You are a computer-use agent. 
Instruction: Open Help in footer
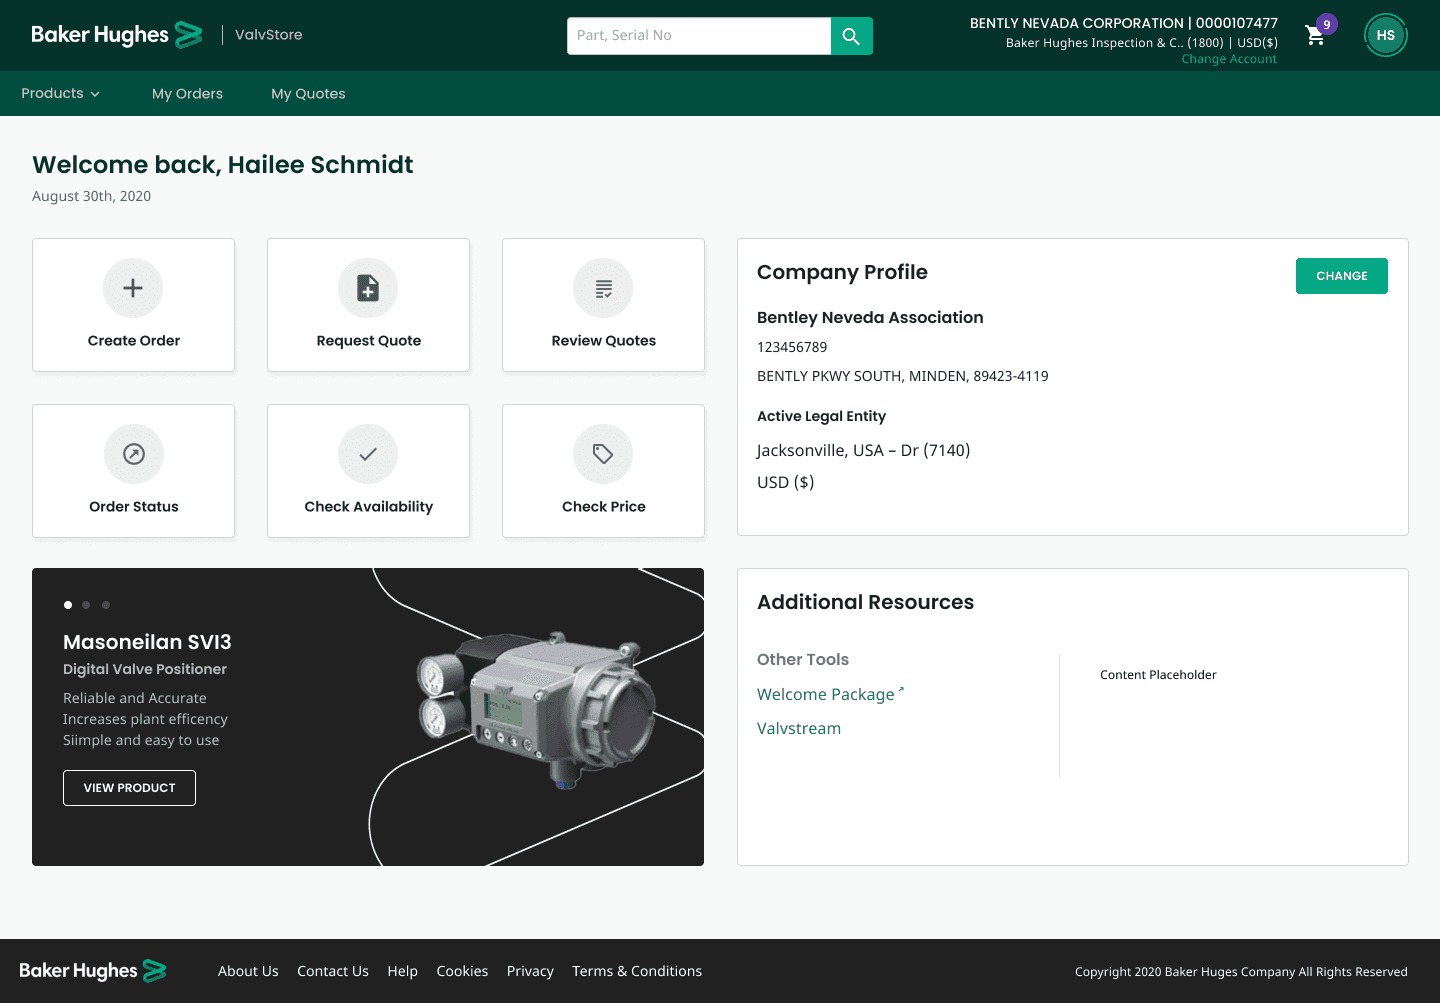402,971
